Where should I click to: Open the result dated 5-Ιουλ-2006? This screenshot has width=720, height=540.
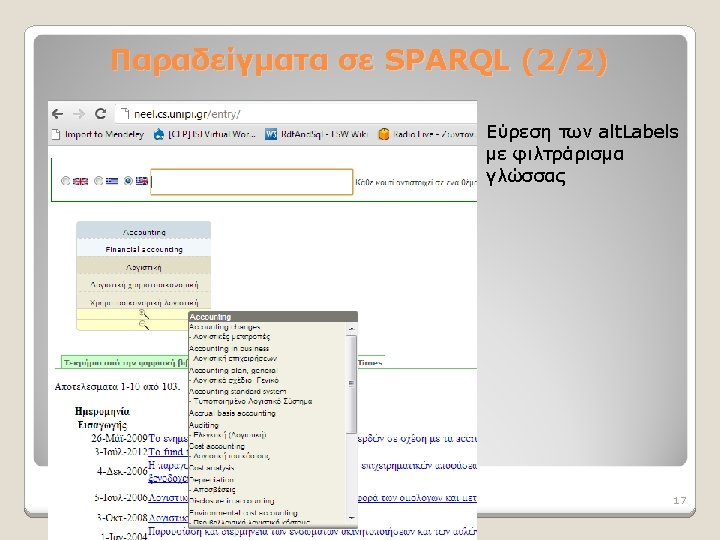[x=168, y=497]
